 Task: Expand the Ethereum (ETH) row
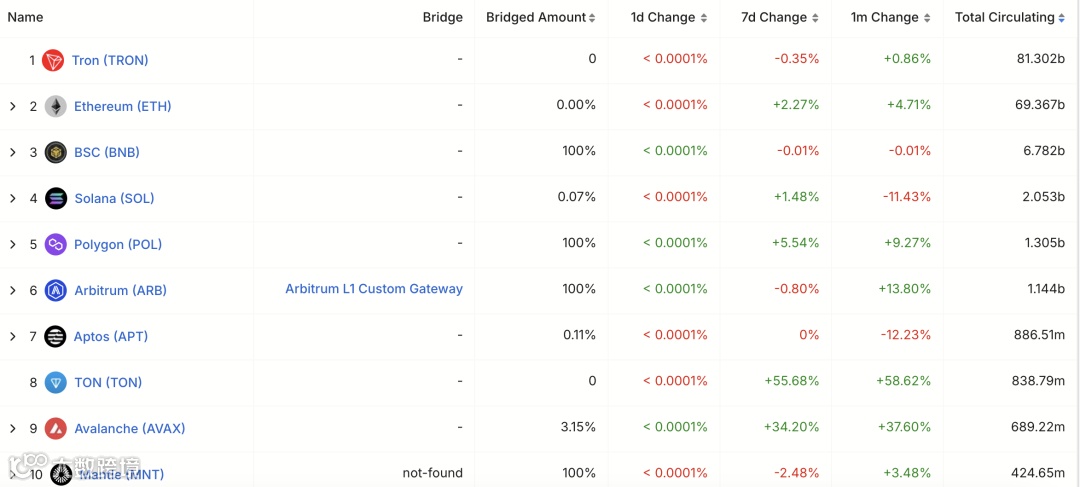coord(13,106)
